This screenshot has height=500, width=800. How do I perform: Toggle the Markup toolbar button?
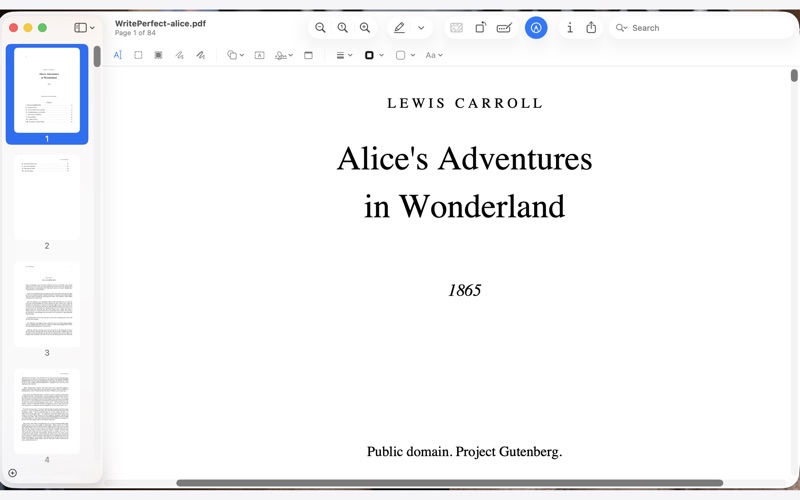point(536,28)
